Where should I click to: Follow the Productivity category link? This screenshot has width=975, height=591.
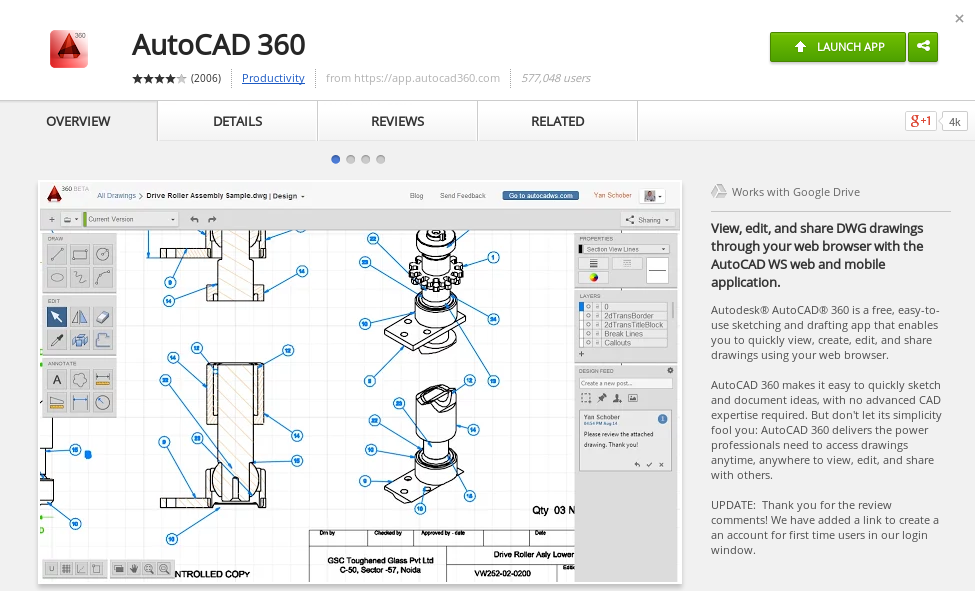(273, 78)
